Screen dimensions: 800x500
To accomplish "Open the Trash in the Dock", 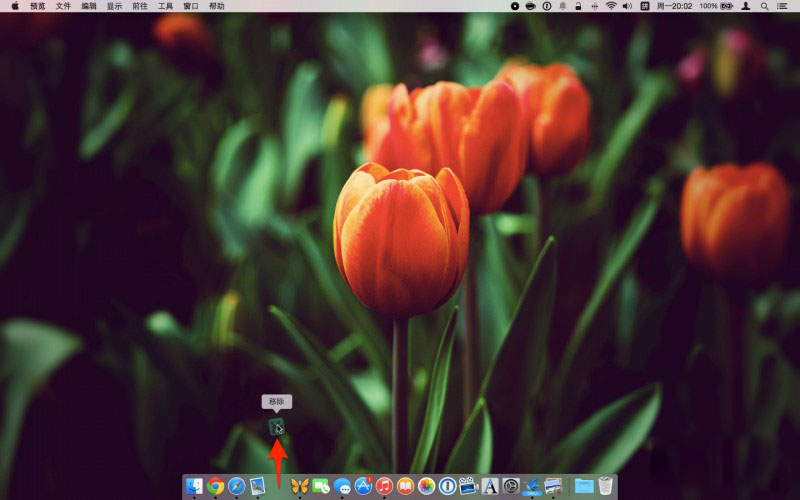I will click(605, 486).
